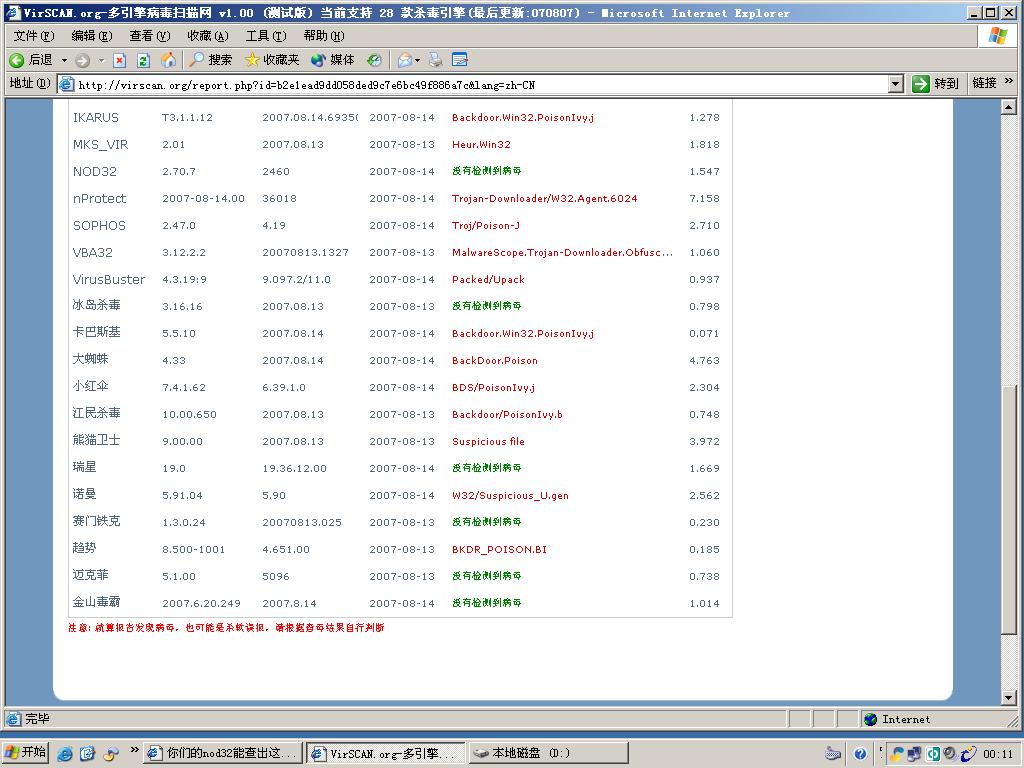Click the VirusBuster engine name
The image size is (1024, 768).
[109, 280]
